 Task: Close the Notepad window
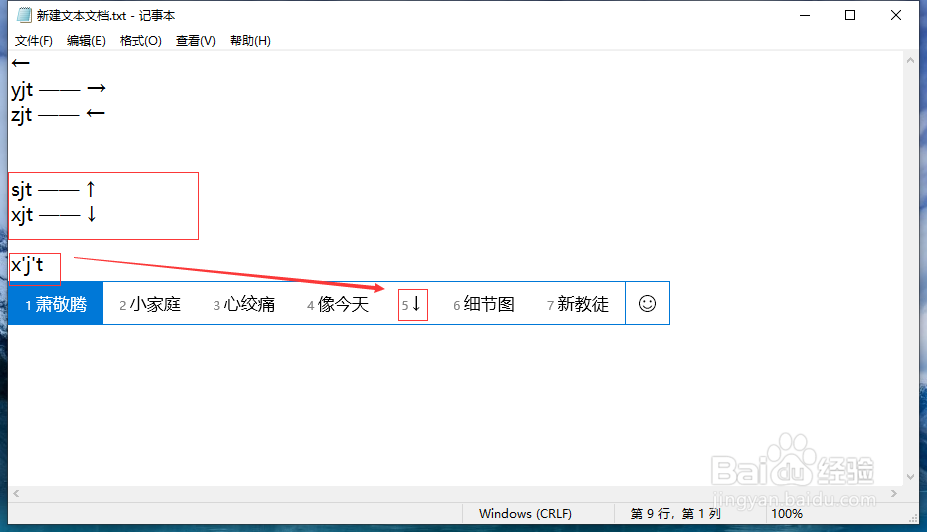pos(896,15)
